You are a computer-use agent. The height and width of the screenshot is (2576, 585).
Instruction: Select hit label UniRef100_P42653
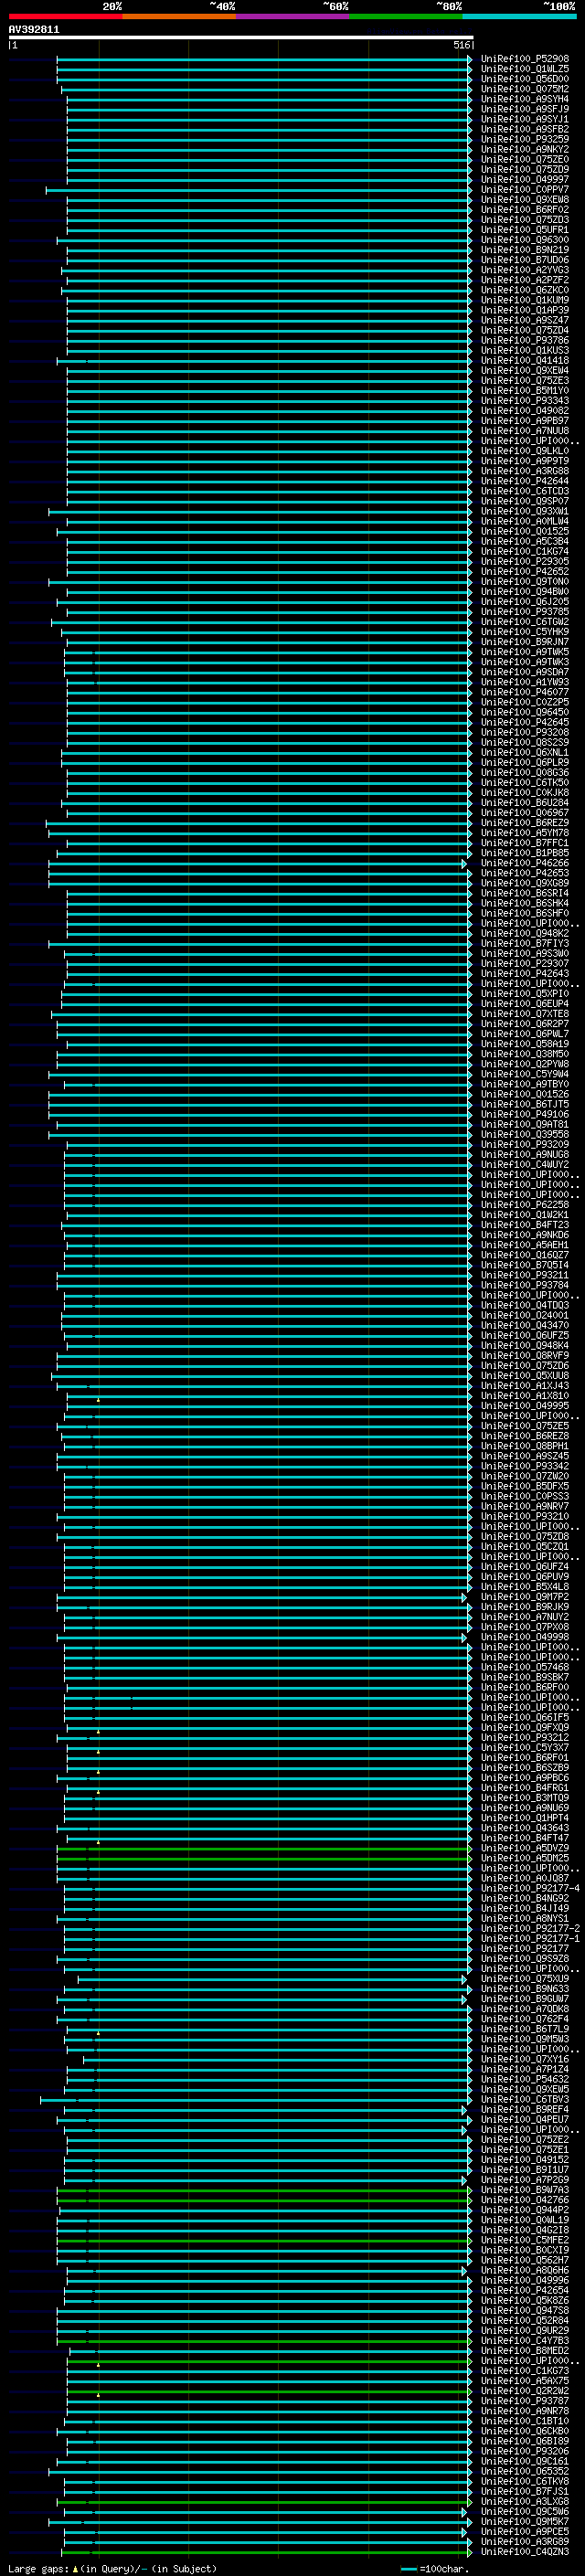click(525, 873)
